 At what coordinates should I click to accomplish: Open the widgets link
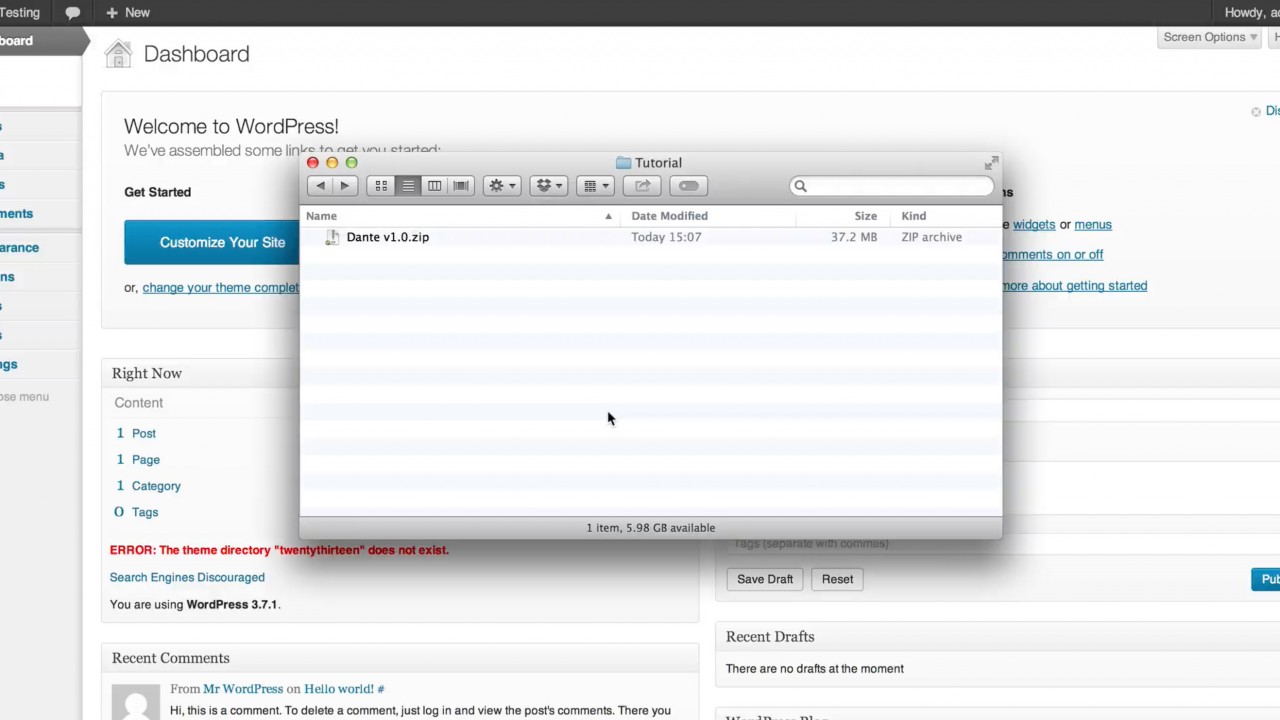pos(1034,225)
